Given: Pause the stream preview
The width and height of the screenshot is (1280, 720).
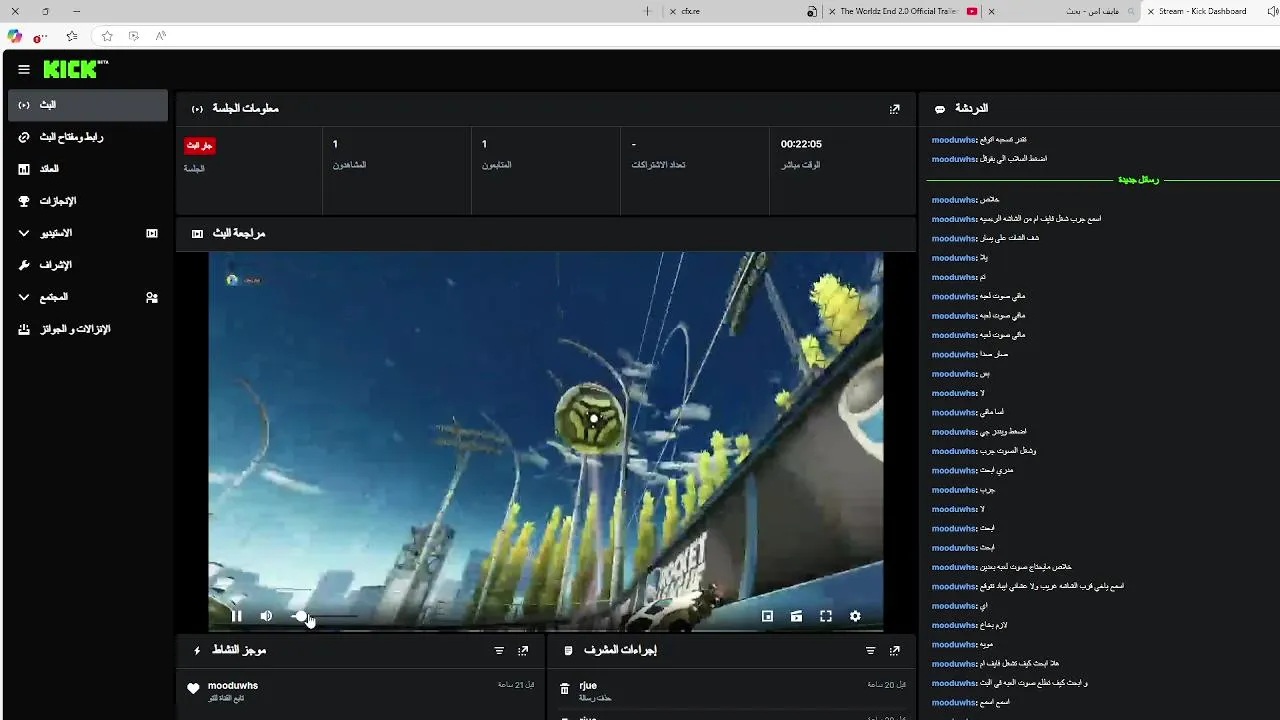Looking at the screenshot, I should pyautogui.click(x=237, y=616).
